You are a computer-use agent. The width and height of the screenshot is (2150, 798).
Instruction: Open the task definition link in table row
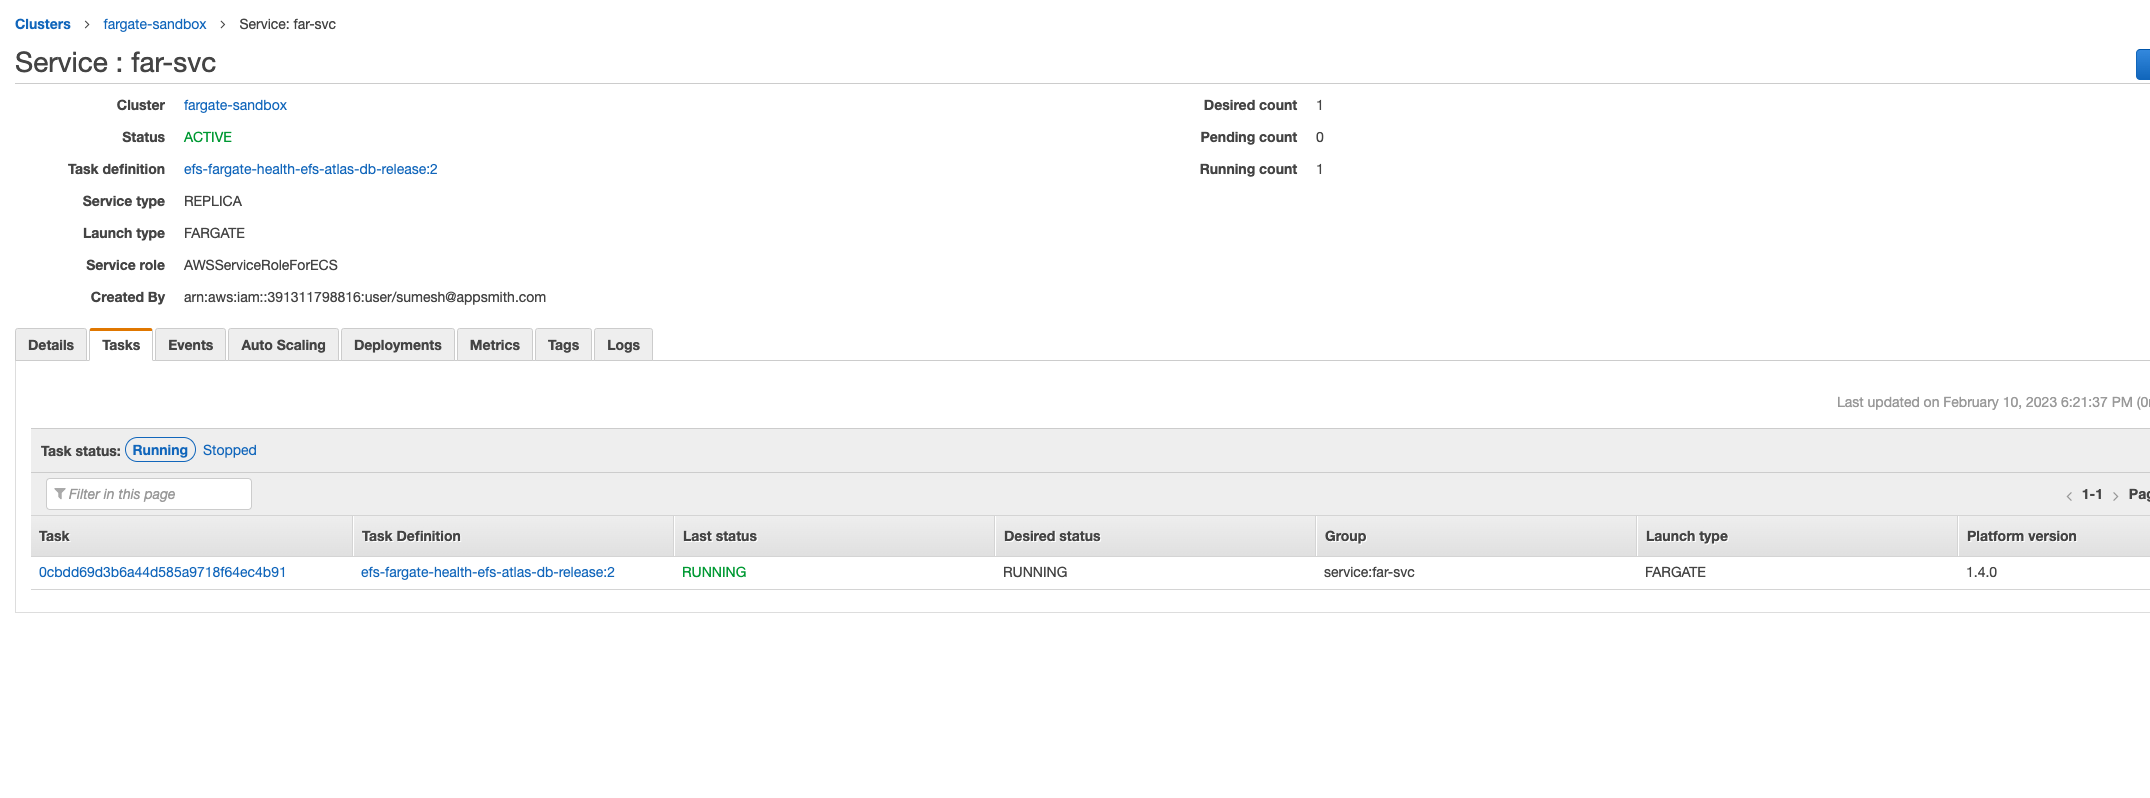coord(487,572)
